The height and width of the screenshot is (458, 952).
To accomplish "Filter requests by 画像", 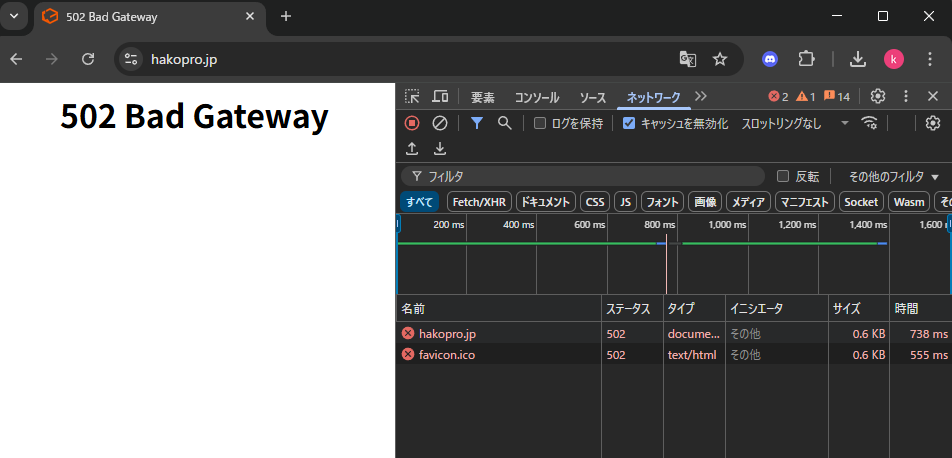I will [x=705, y=202].
